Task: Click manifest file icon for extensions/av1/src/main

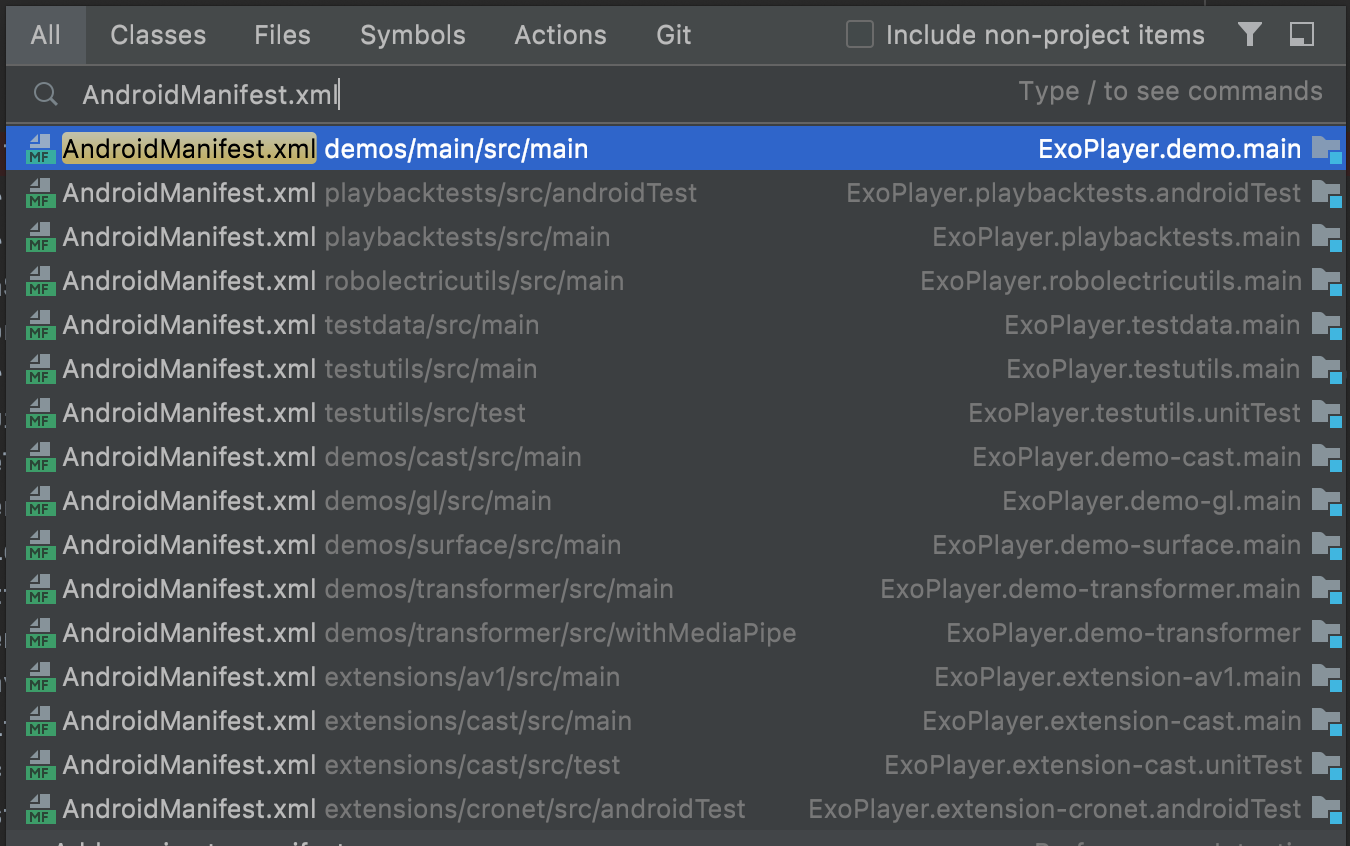Action: 40,677
